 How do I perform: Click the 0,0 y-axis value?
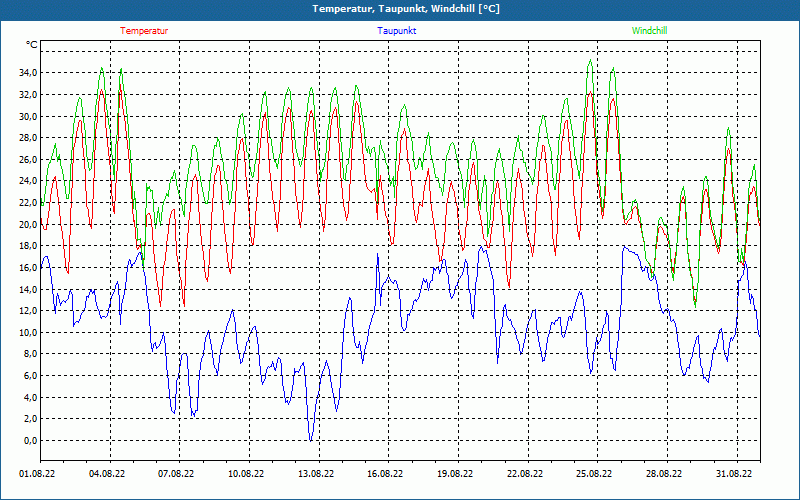(30, 440)
